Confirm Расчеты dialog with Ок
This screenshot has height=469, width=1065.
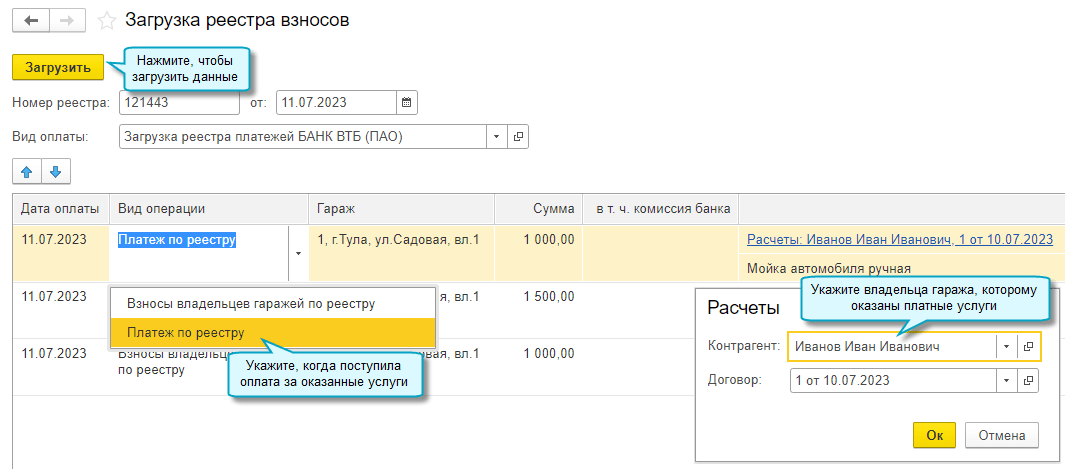tap(934, 435)
